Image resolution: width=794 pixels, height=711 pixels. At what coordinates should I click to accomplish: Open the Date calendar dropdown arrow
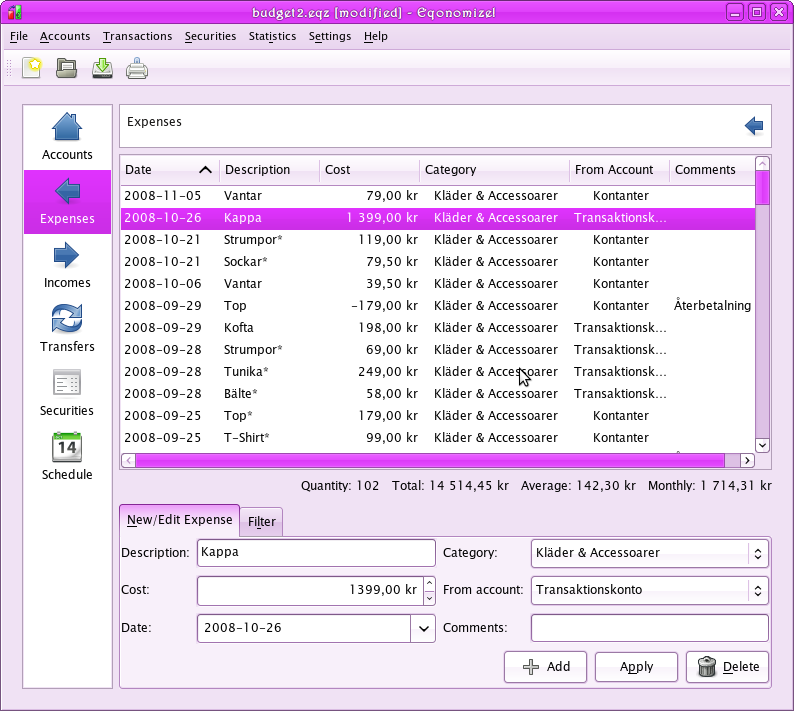pos(423,628)
